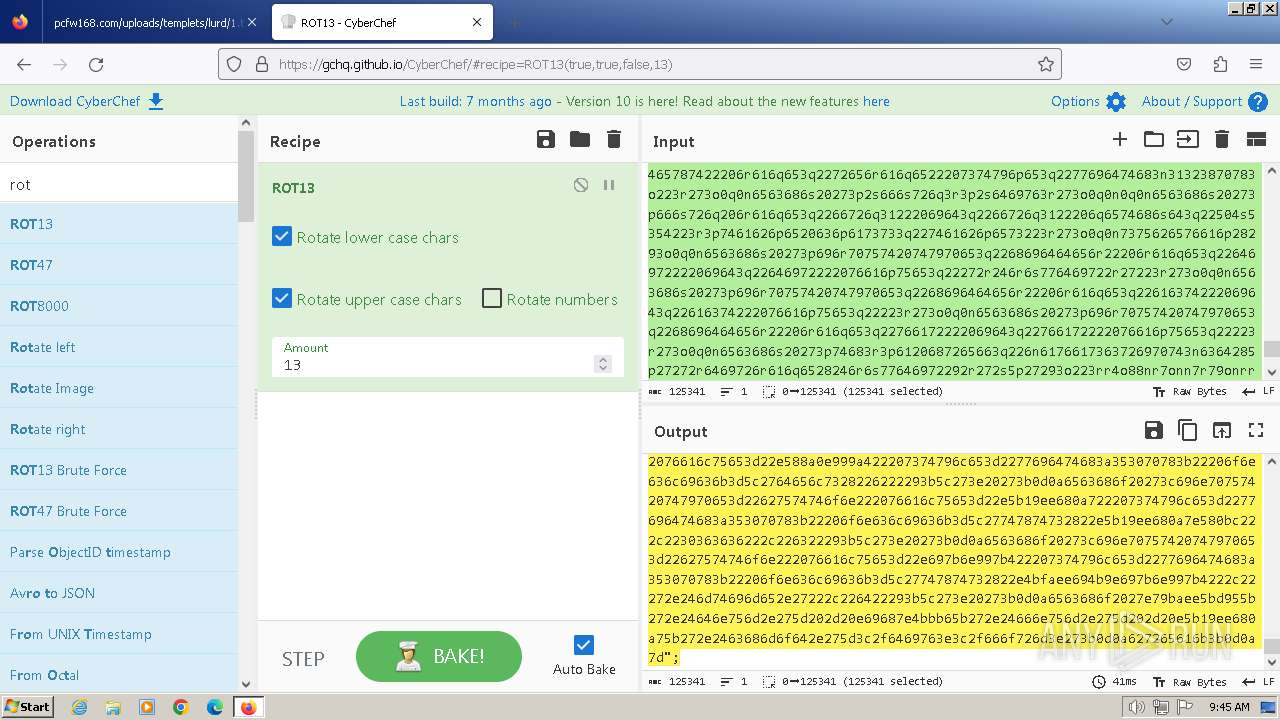Clear recipe with trash icon
This screenshot has width=1280, height=720.
point(614,140)
